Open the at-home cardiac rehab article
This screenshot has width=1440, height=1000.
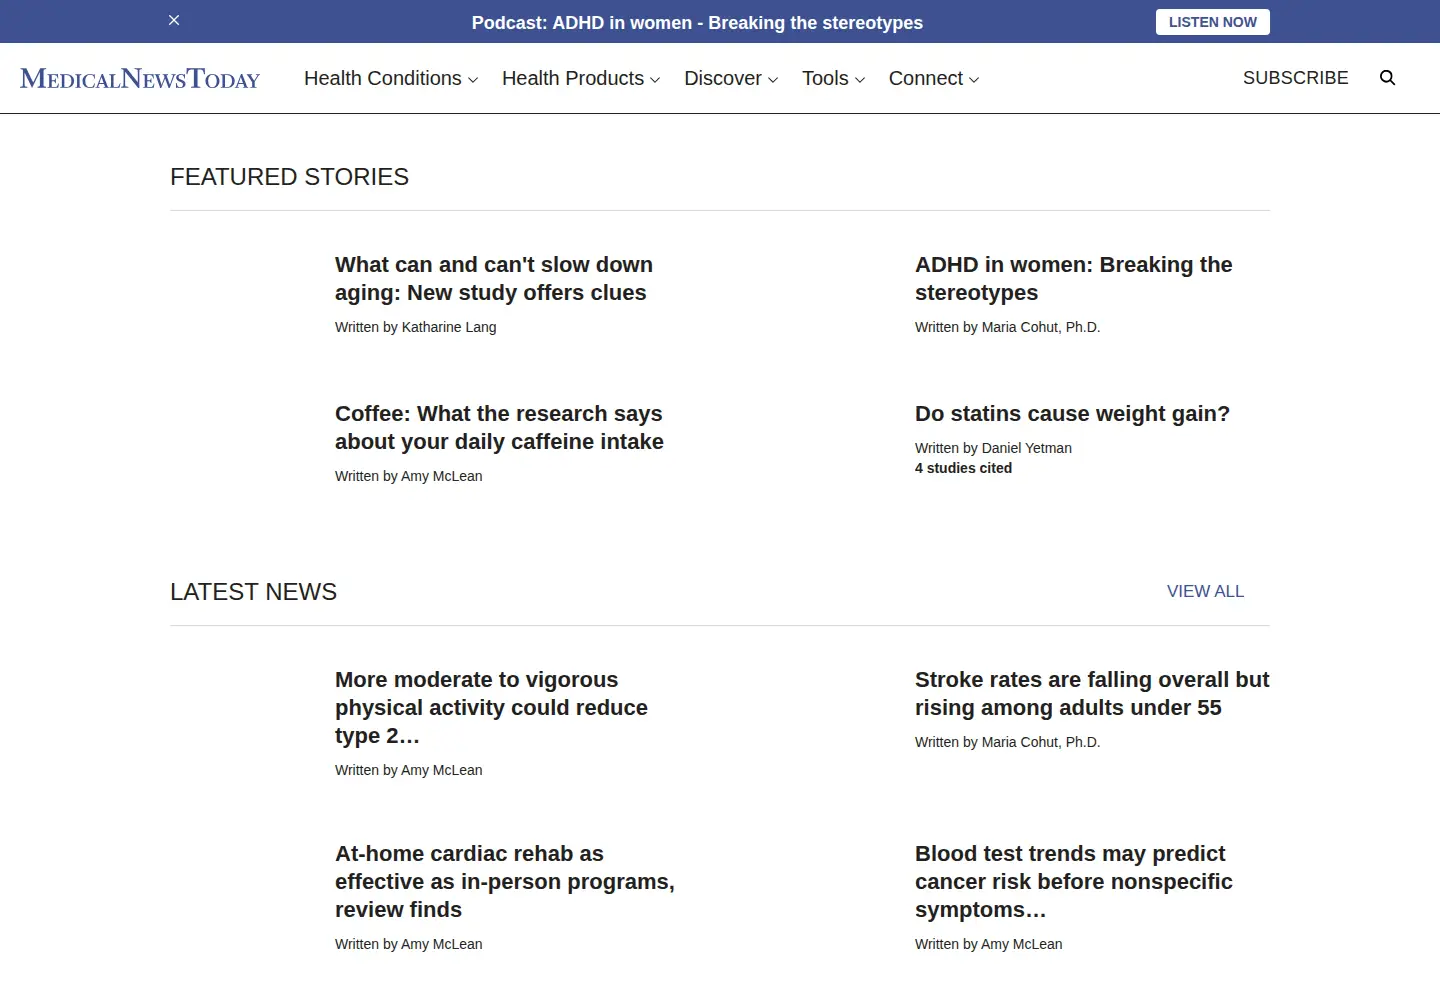505,882
